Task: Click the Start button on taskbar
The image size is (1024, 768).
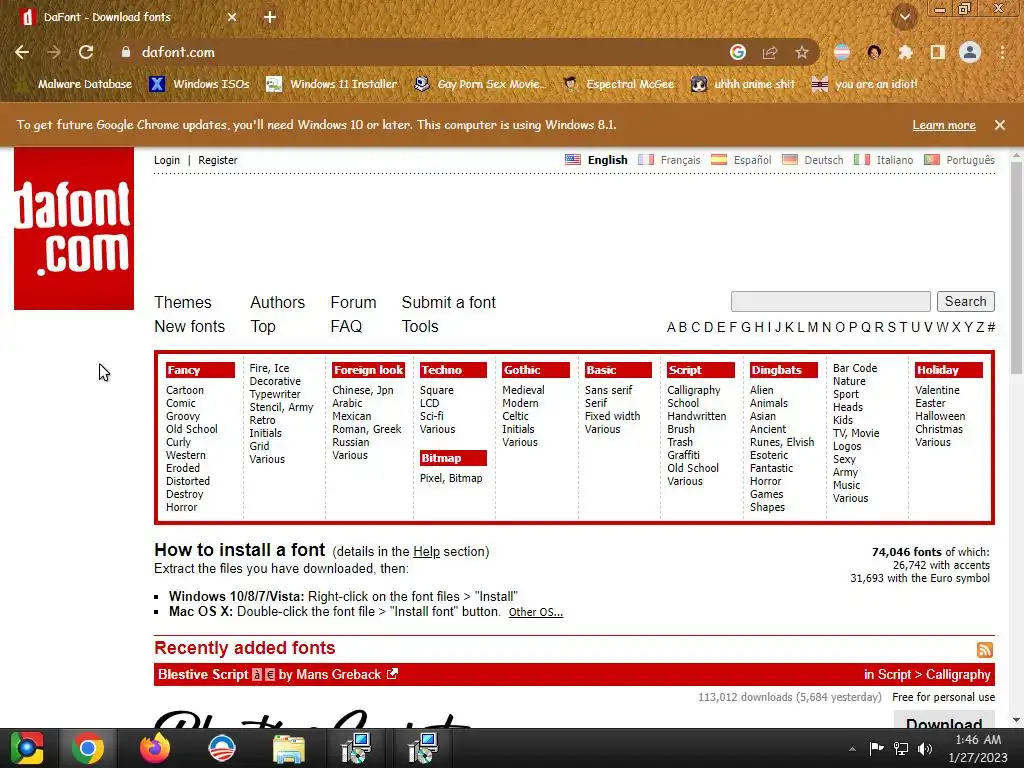Action: 26,748
